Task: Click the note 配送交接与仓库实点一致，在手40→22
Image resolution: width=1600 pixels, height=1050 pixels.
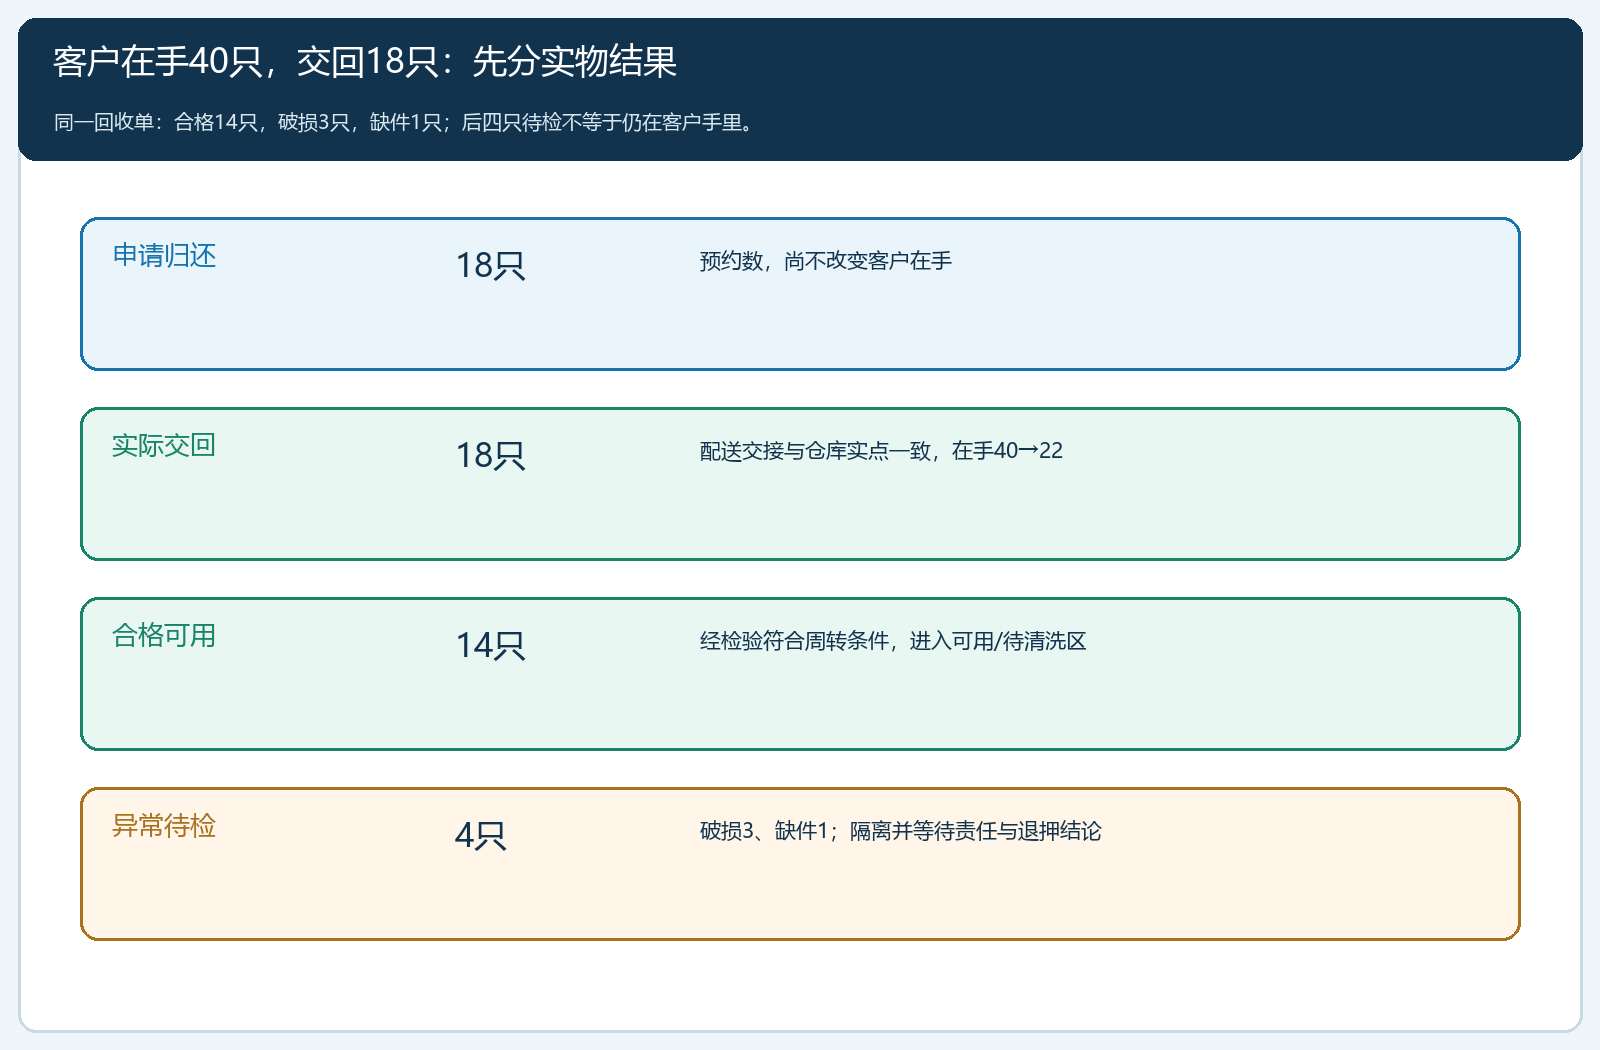Action: [881, 451]
